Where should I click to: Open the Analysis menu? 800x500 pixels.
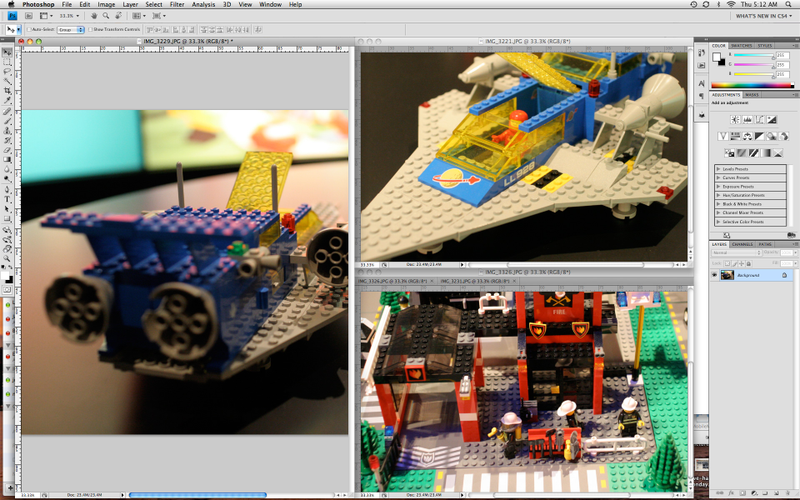tap(203, 4)
